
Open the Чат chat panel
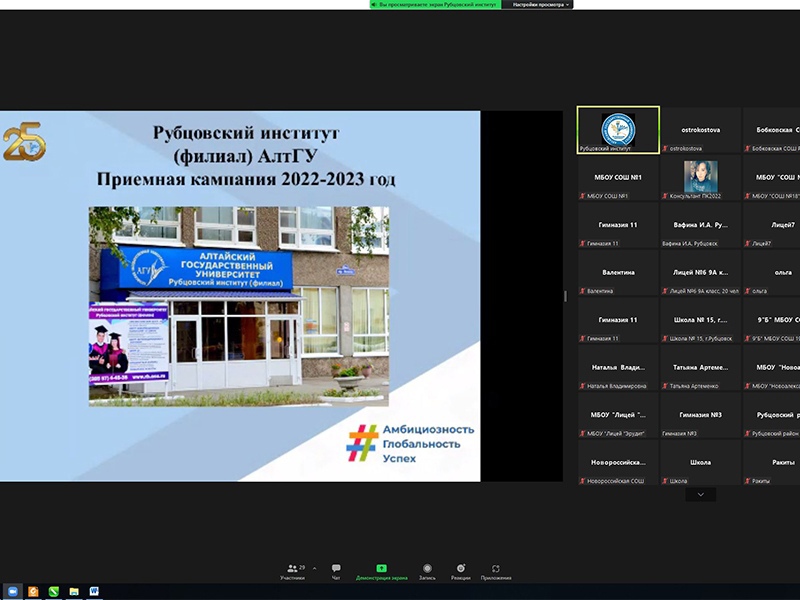[x=336, y=571]
